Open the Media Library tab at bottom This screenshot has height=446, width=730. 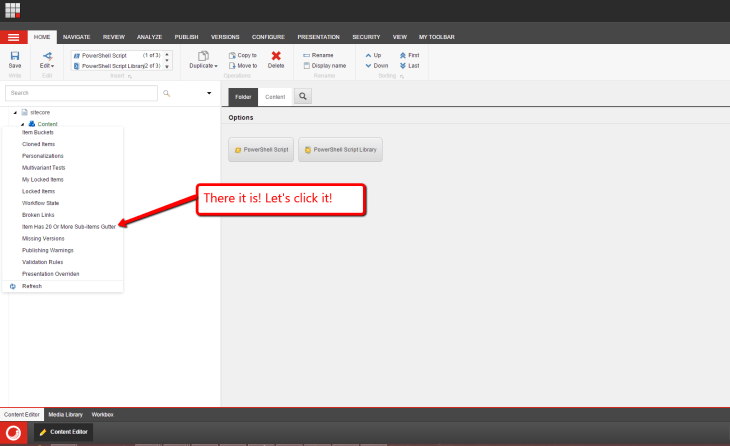click(66, 414)
